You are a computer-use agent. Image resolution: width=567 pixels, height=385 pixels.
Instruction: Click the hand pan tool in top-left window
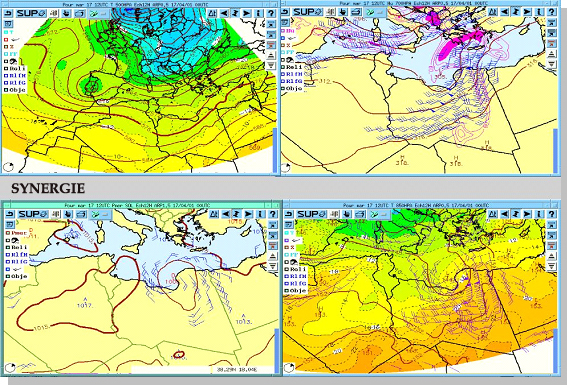click(x=66, y=13)
